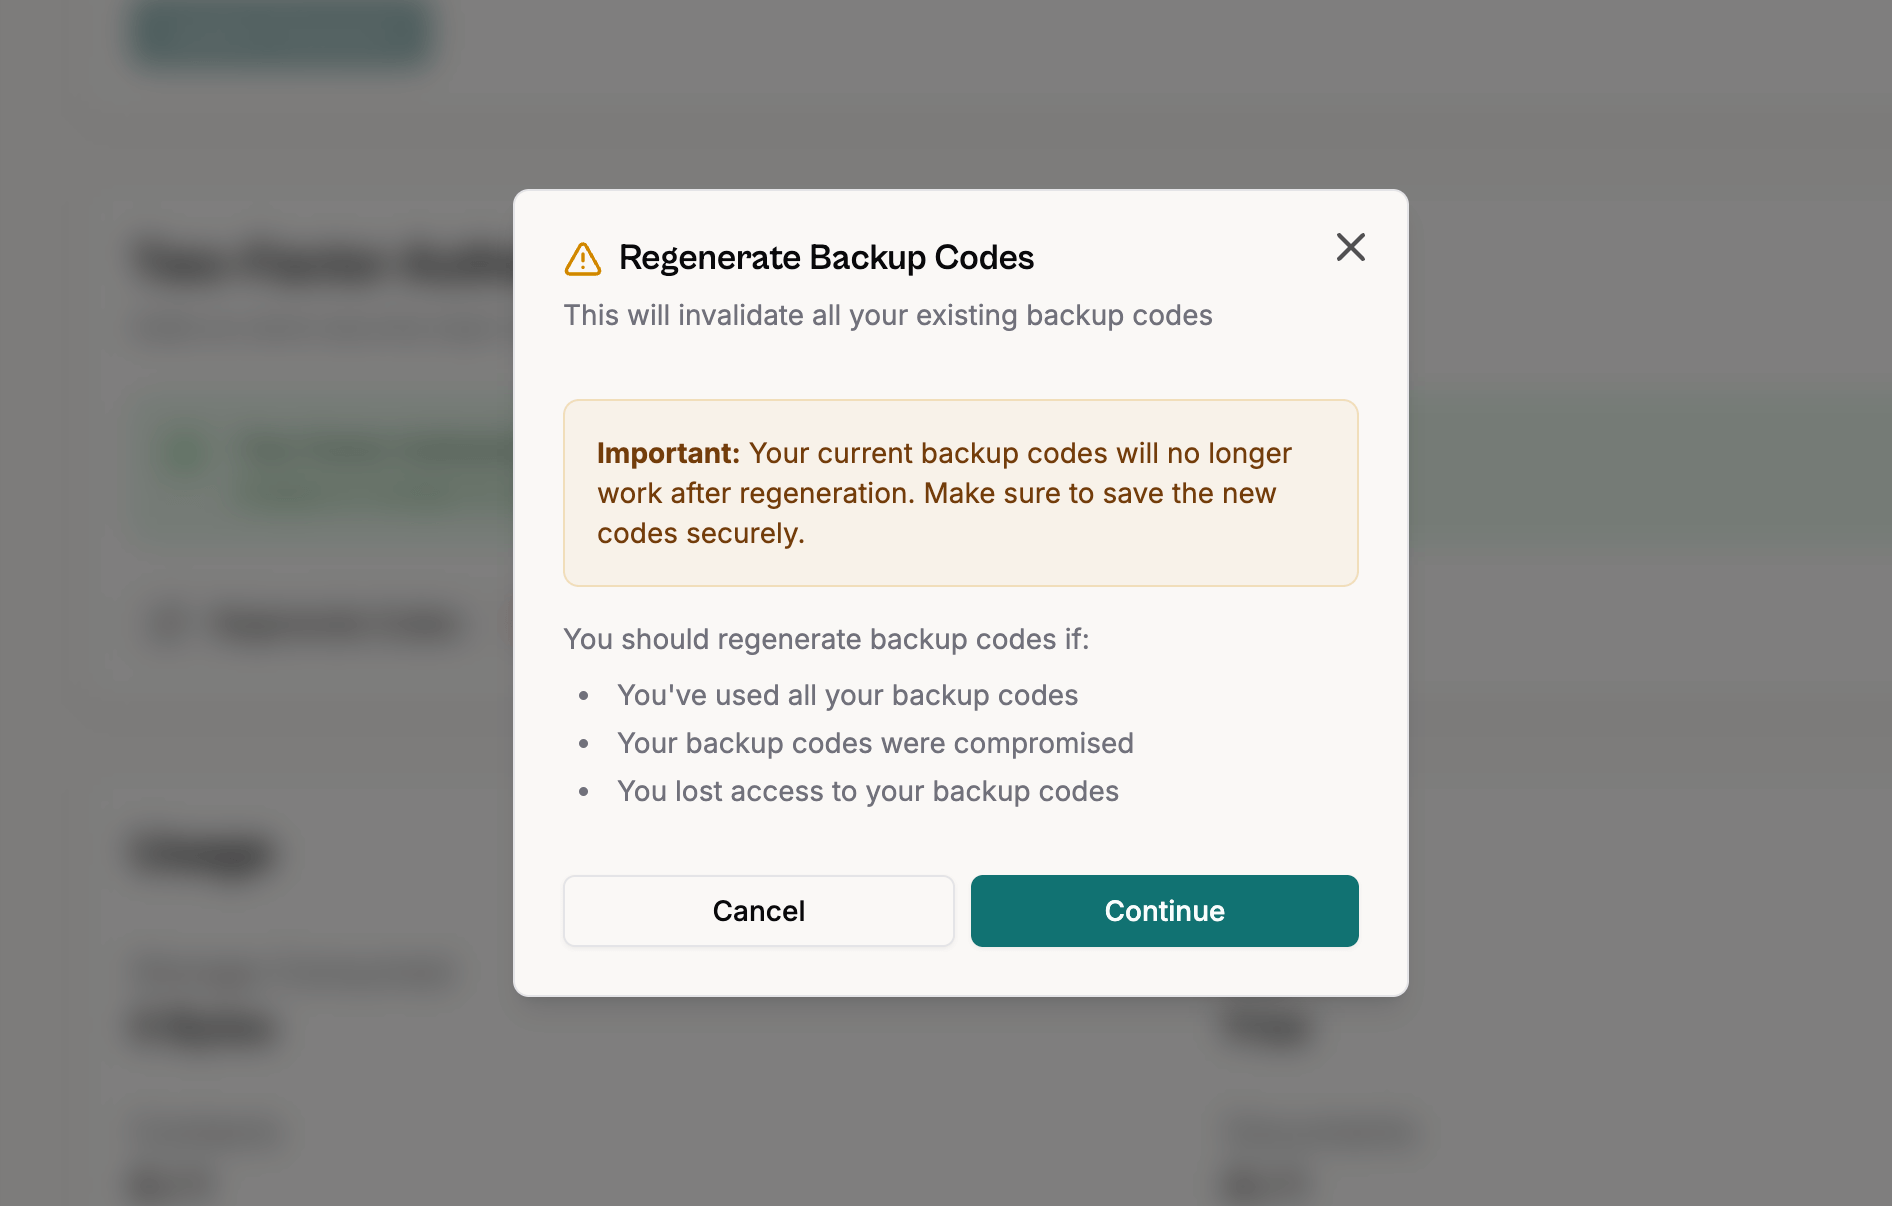Viewport: 1892px width, 1206px height.
Task: Click the warning triangle icon beside the dialog title
Action: pyautogui.click(x=583, y=258)
